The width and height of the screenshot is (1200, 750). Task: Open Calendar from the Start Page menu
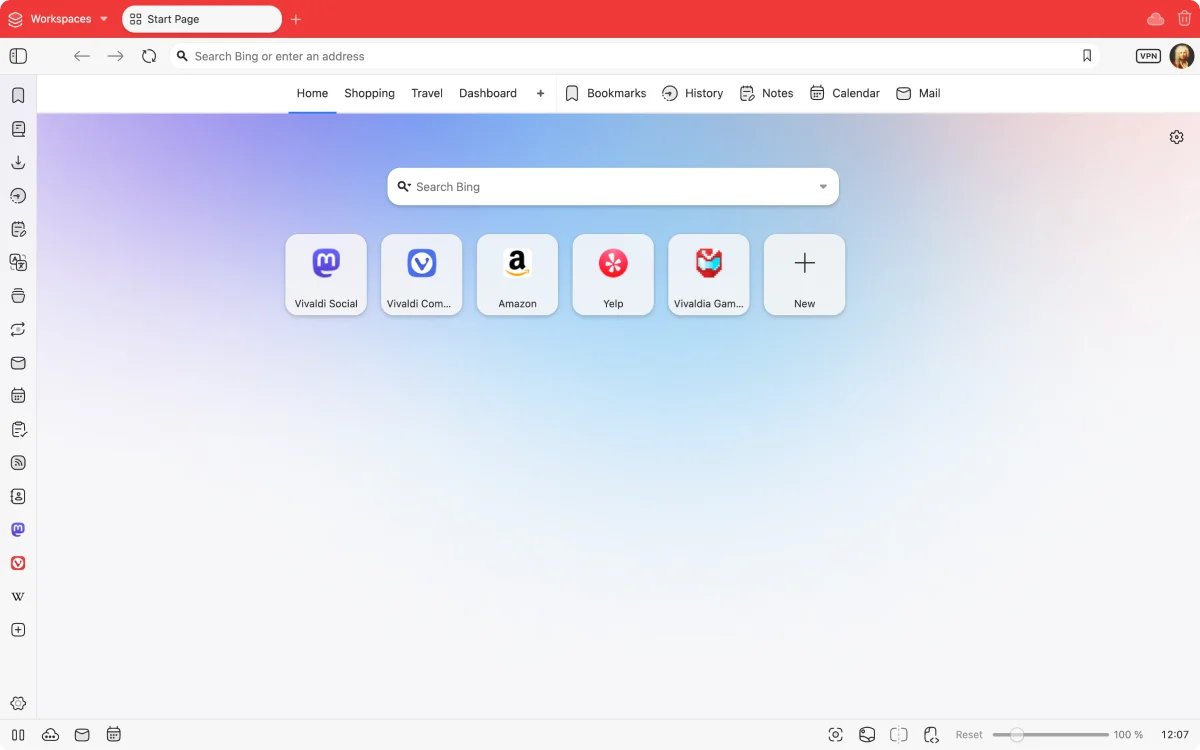coord(845,93)
